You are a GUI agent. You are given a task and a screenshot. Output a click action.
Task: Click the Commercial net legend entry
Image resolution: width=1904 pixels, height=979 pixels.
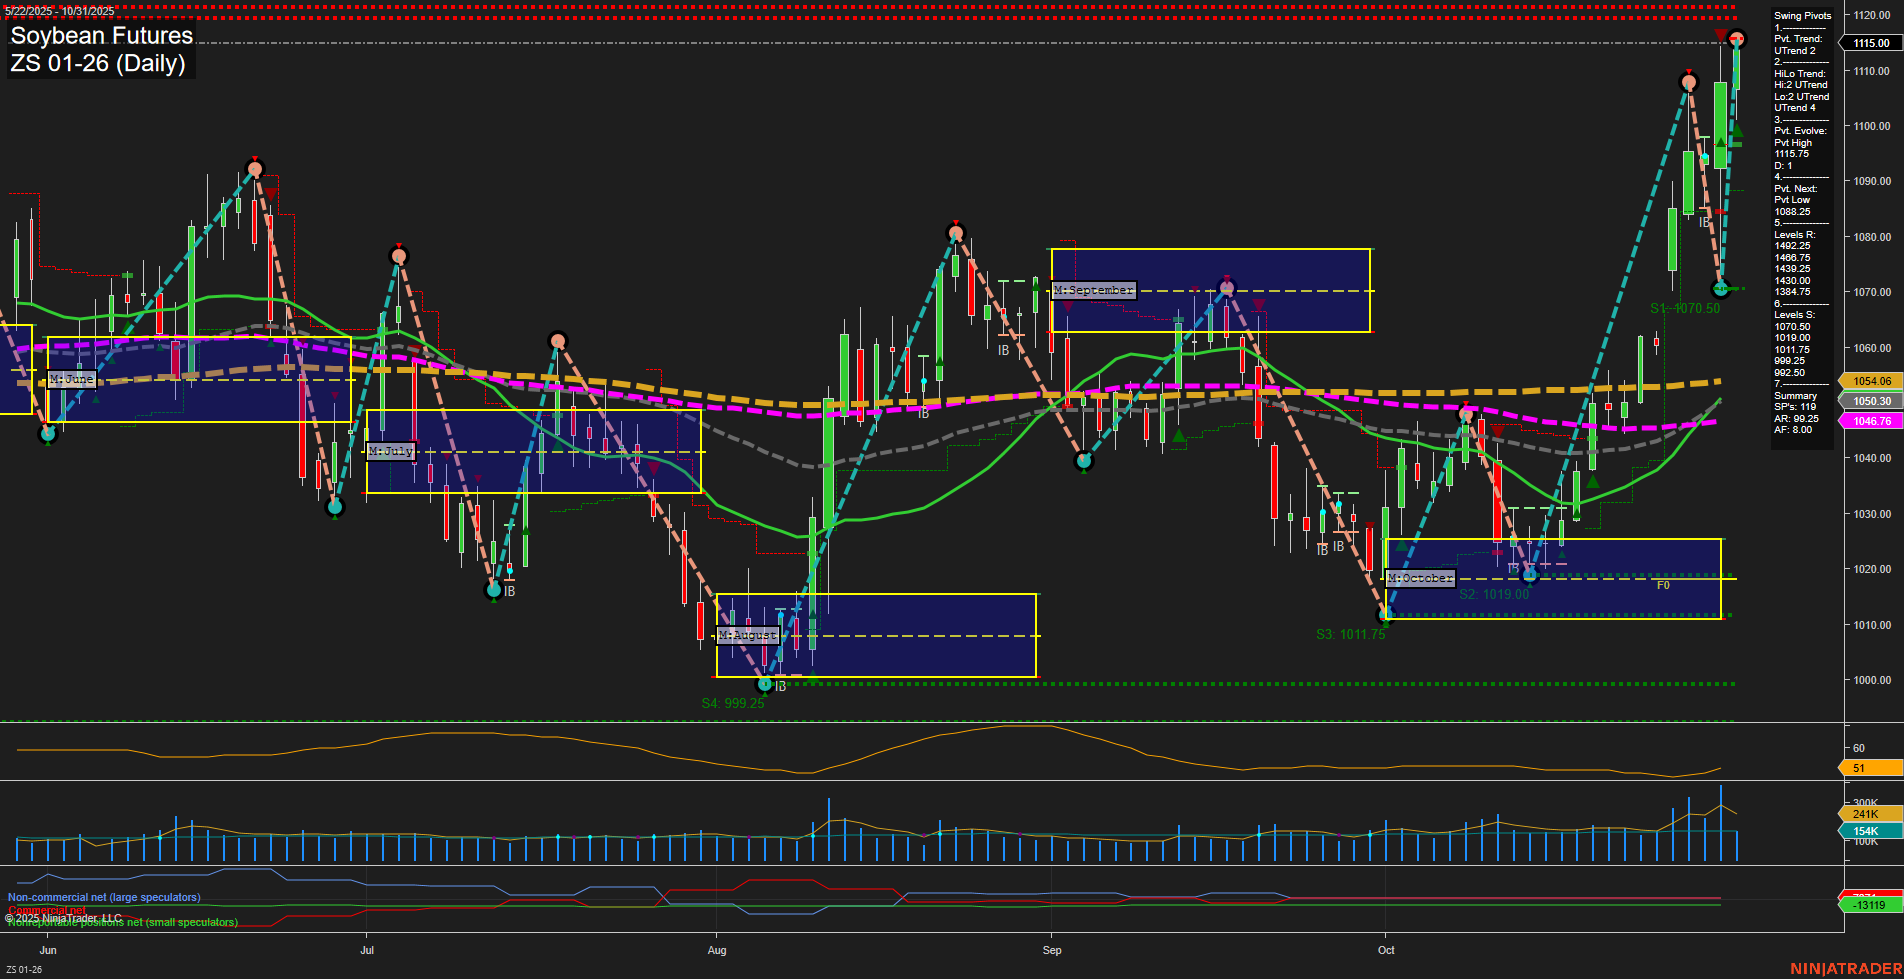45,911
